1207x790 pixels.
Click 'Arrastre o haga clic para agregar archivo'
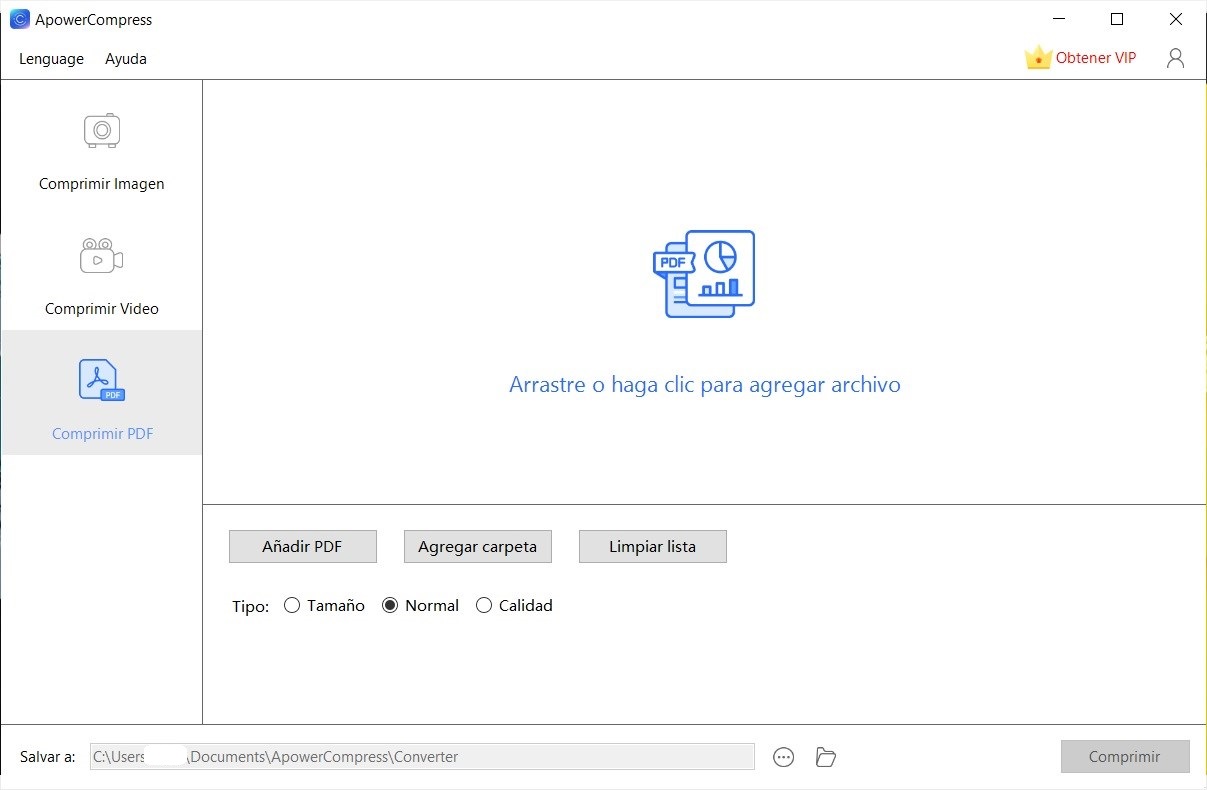[x=705, y=384]
